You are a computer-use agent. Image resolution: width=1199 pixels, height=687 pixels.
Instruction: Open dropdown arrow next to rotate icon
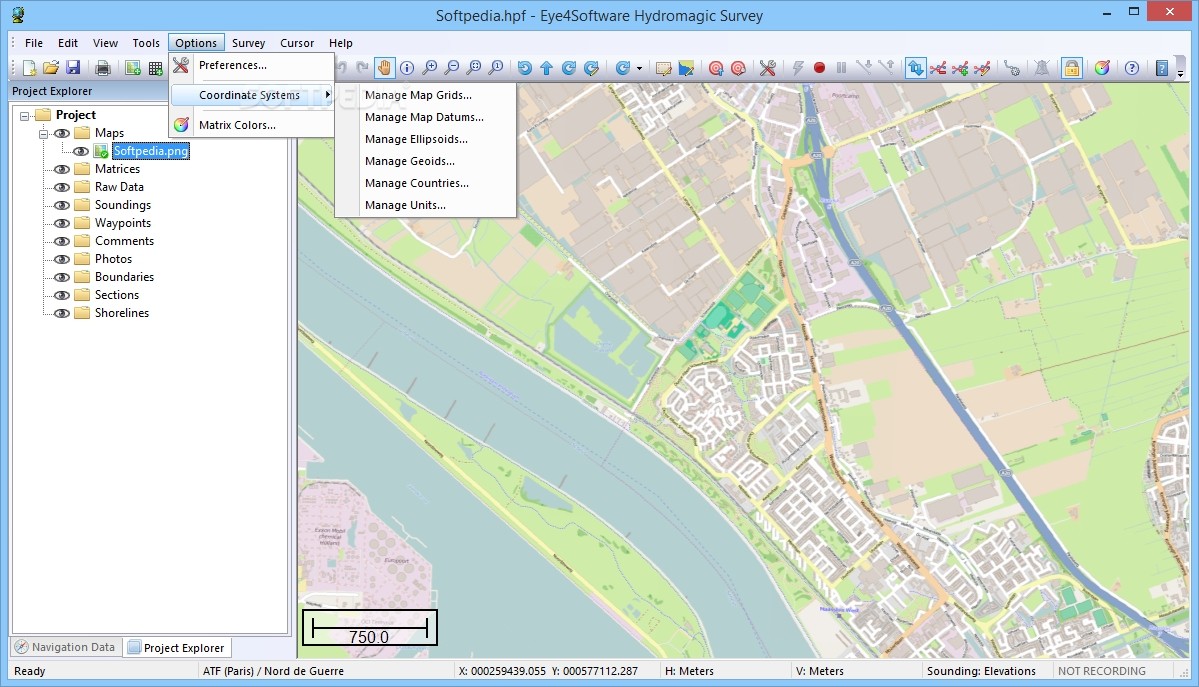coord(638,68)
